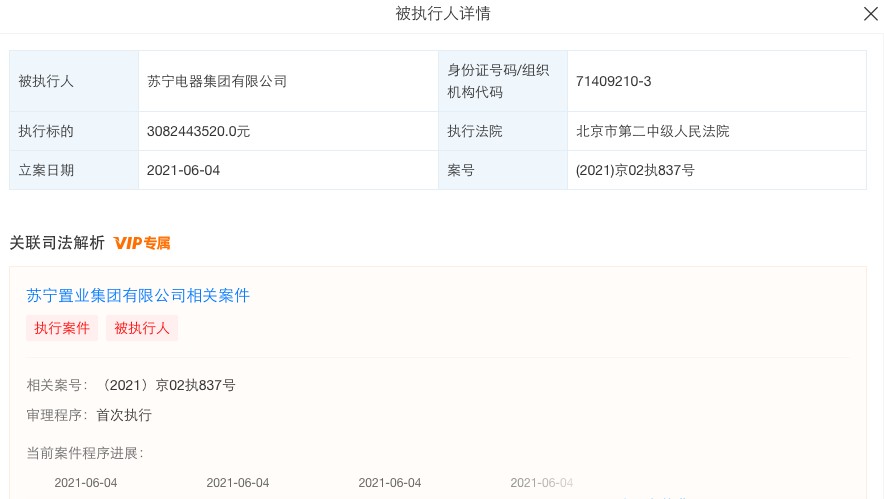
Task: Select the second timeline date in case progress
Action: (x=238, y=483)
